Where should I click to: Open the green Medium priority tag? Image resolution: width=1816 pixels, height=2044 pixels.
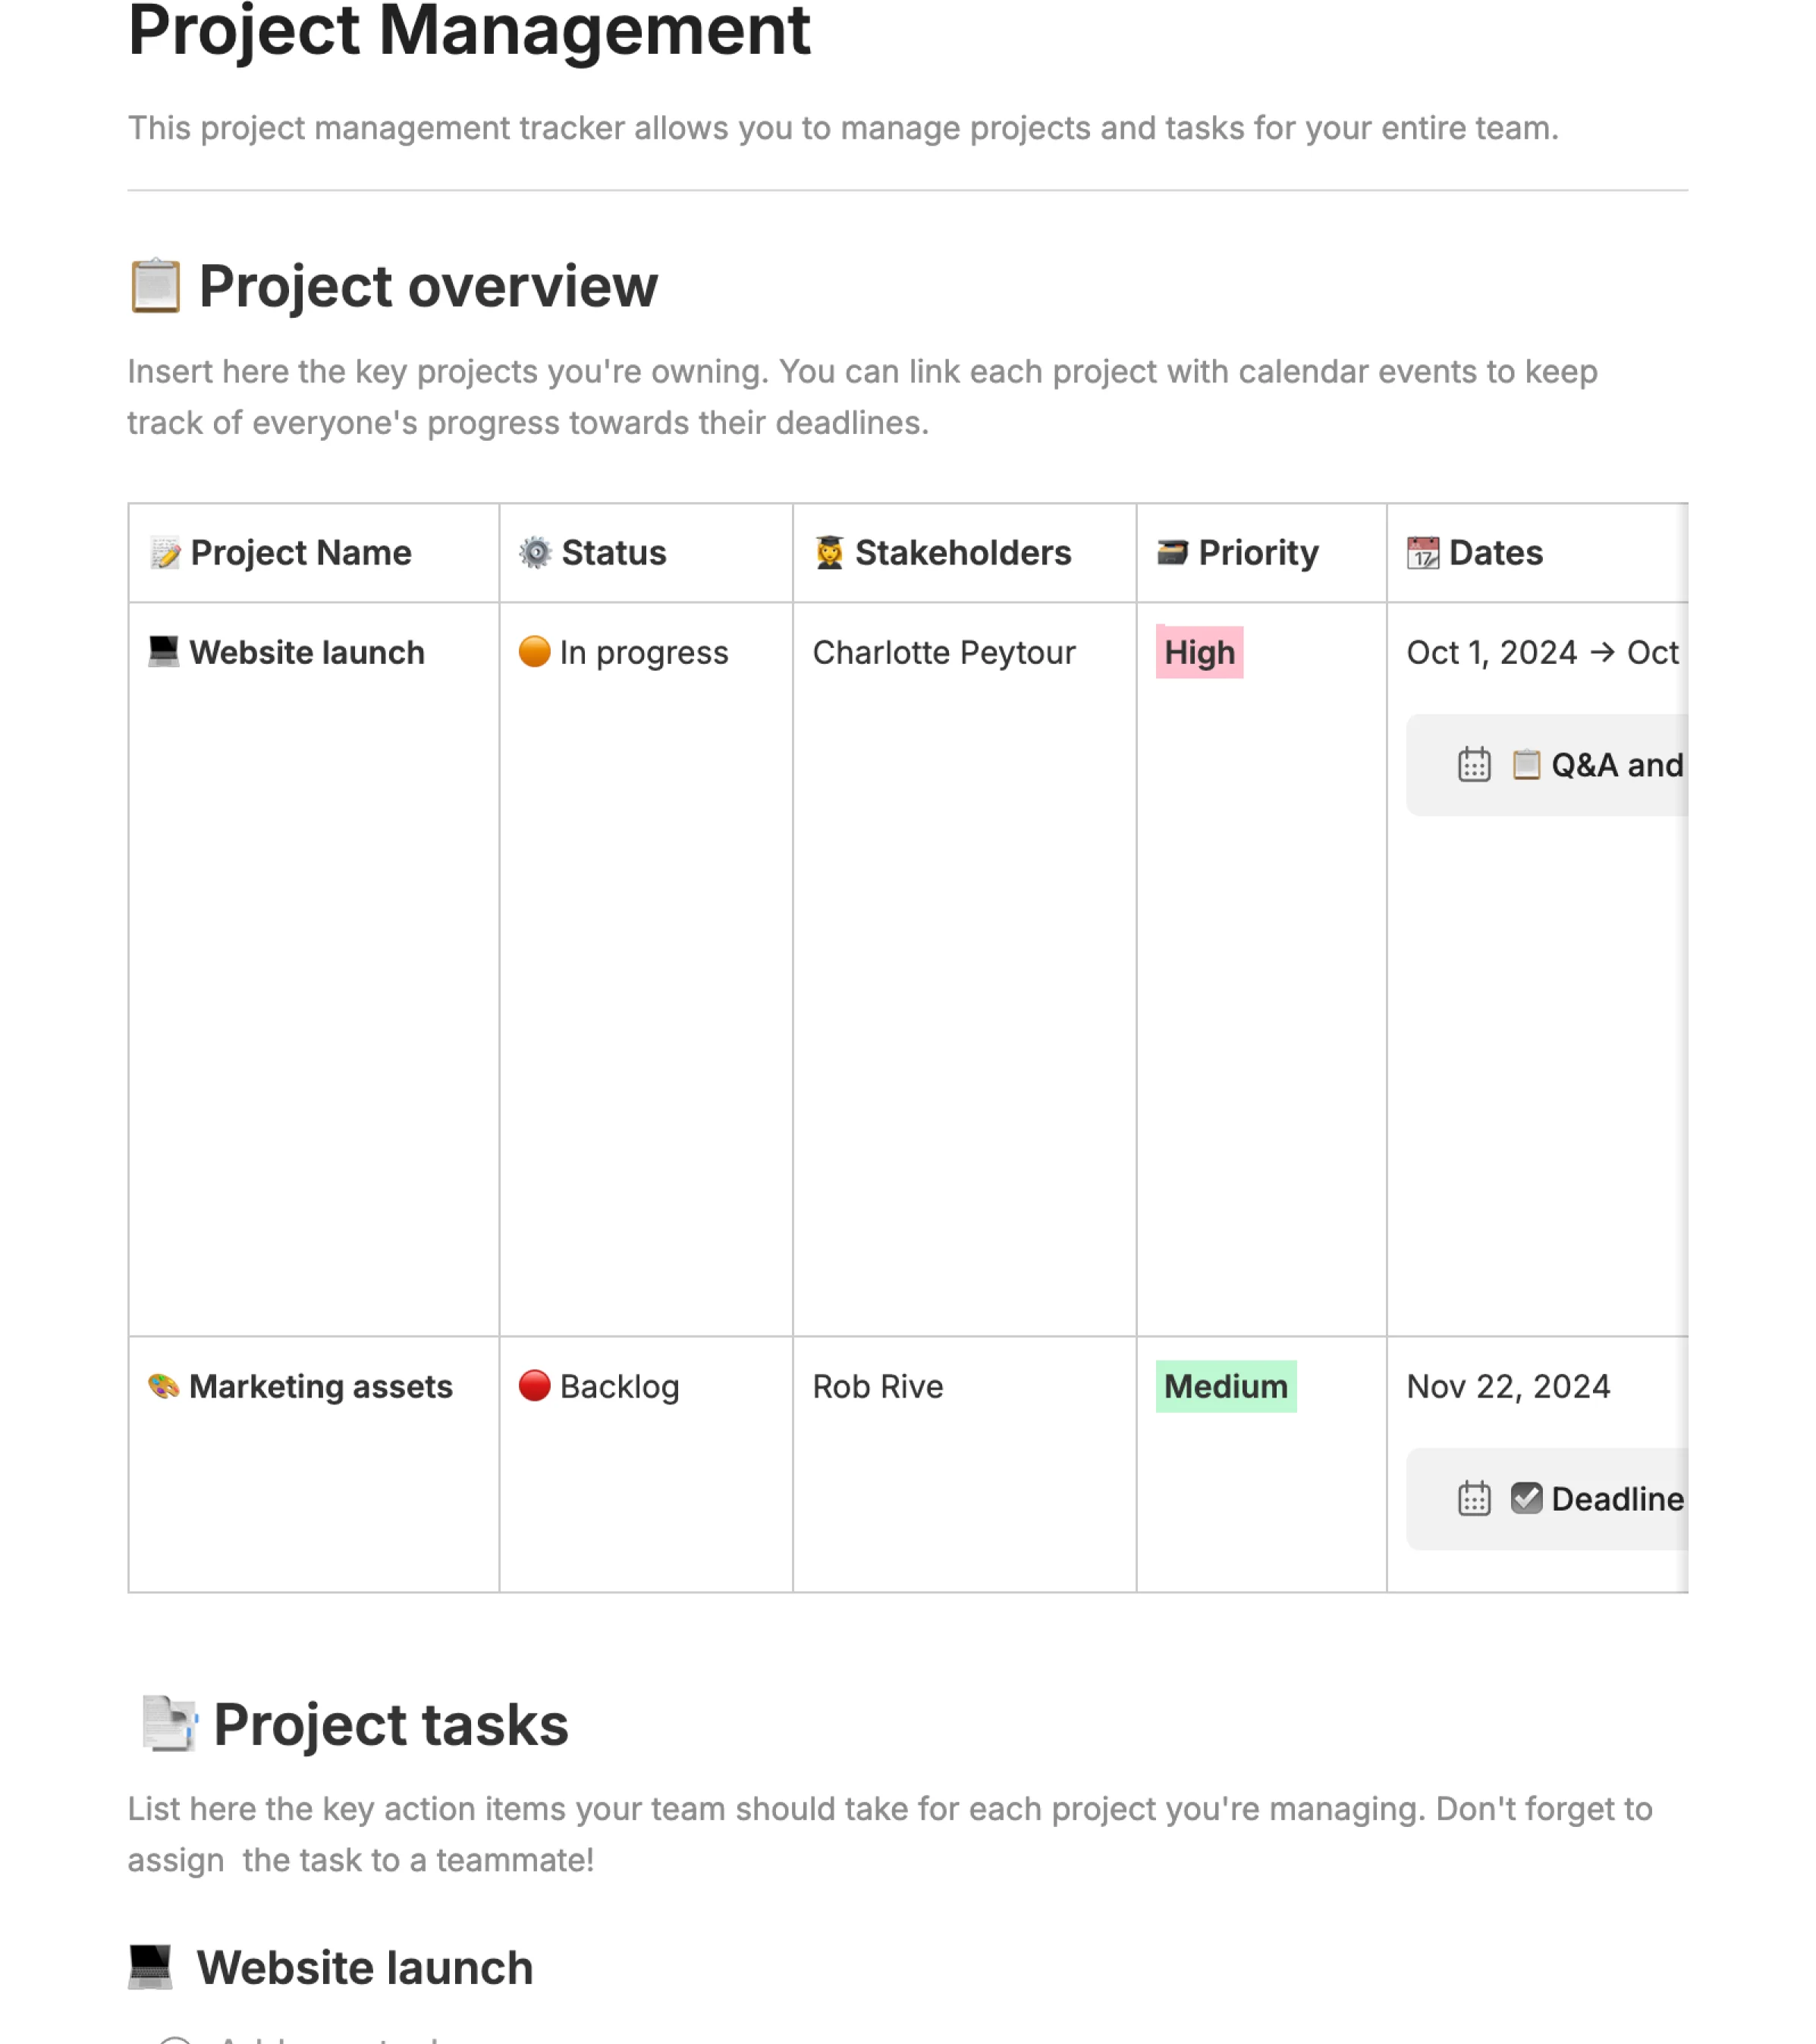pos(1225,1387)
